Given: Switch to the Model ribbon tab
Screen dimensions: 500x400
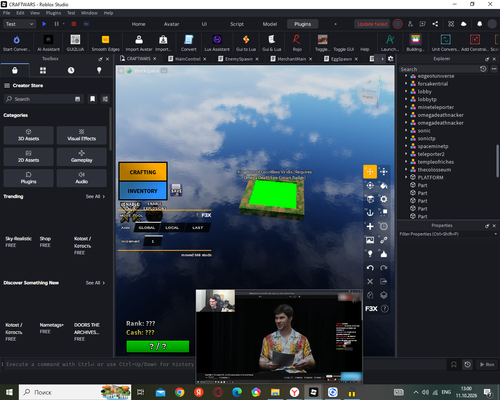Looking at the screenshot, I should 270,24.
